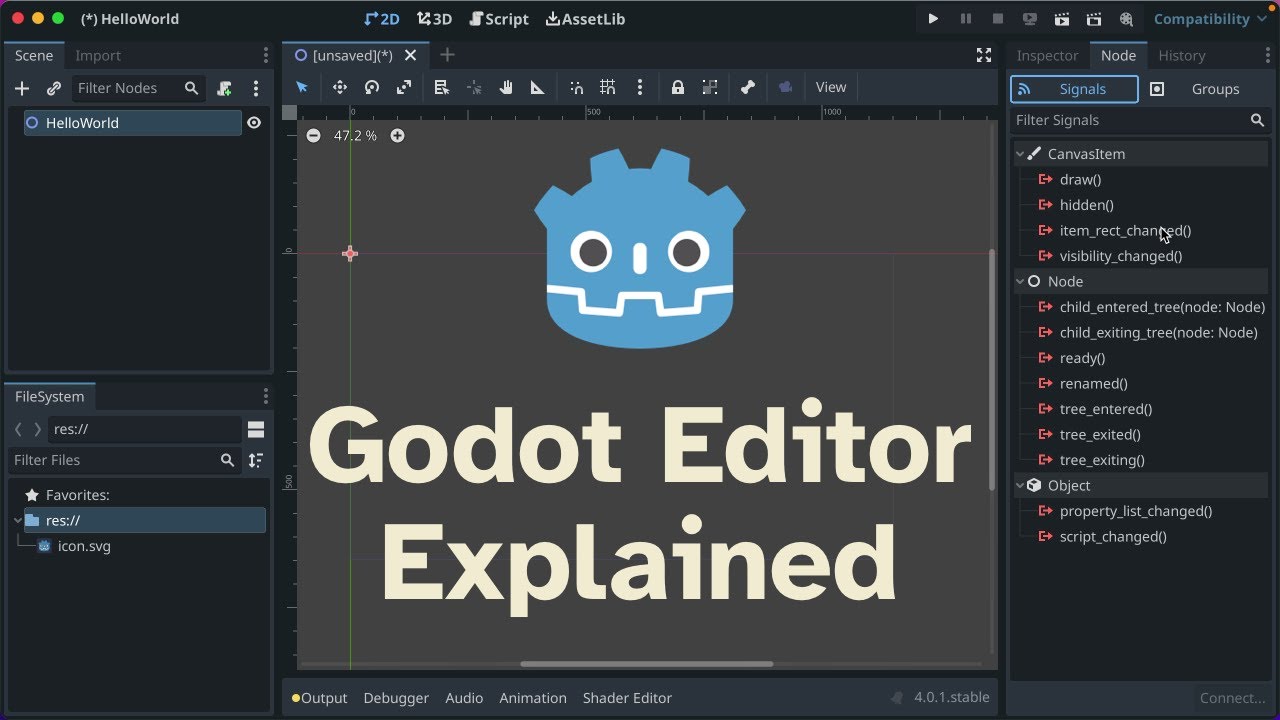Show the Signals panel
The height and width of the screenshot is (720, 1280).
click(1074, 89)
